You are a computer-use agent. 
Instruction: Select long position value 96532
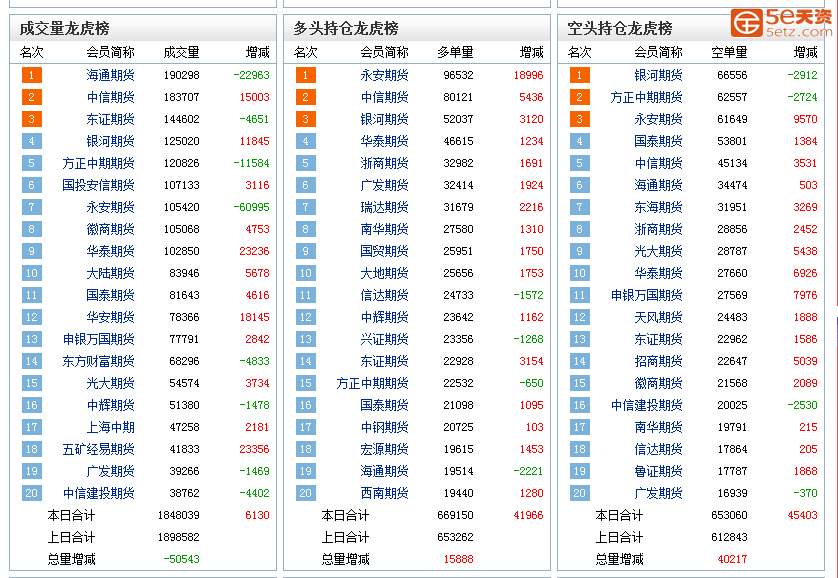click(459, 75)
